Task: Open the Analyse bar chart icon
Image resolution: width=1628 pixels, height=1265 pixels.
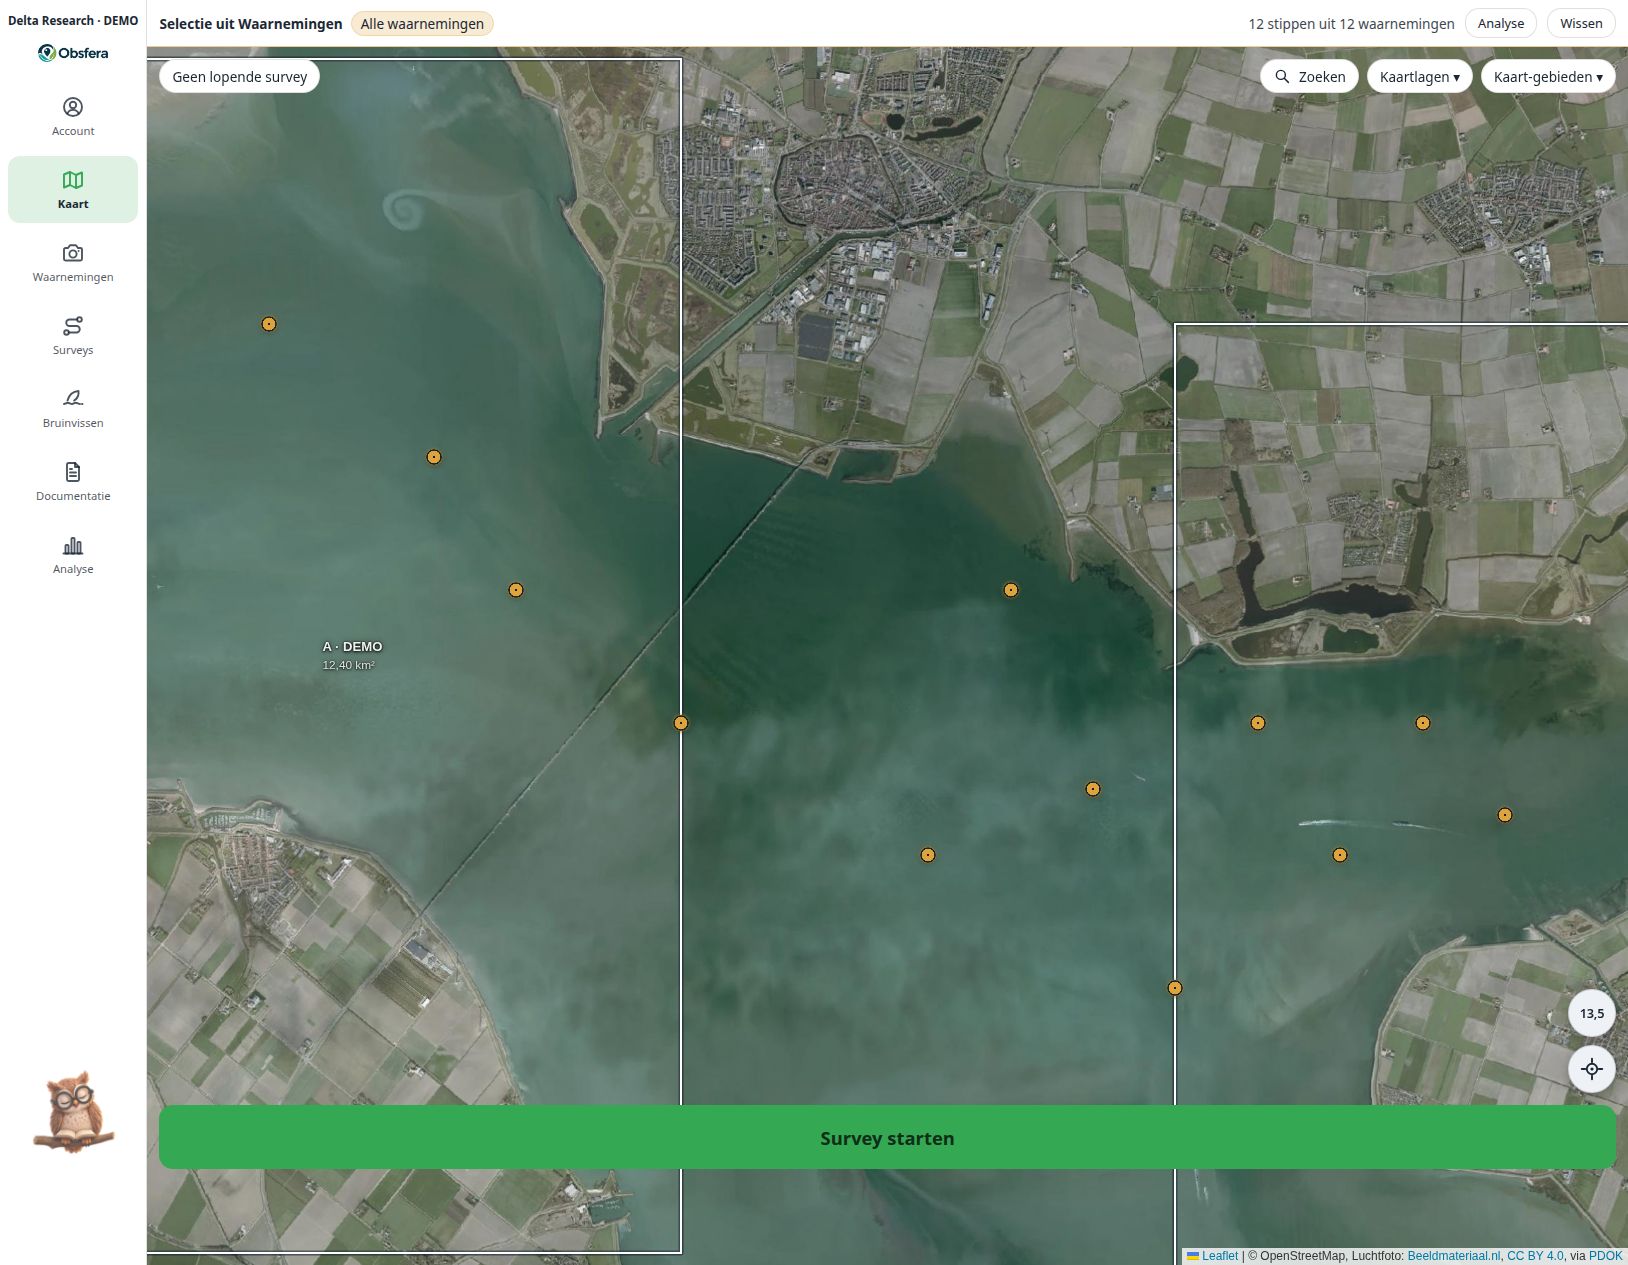Action: point(73,545)
